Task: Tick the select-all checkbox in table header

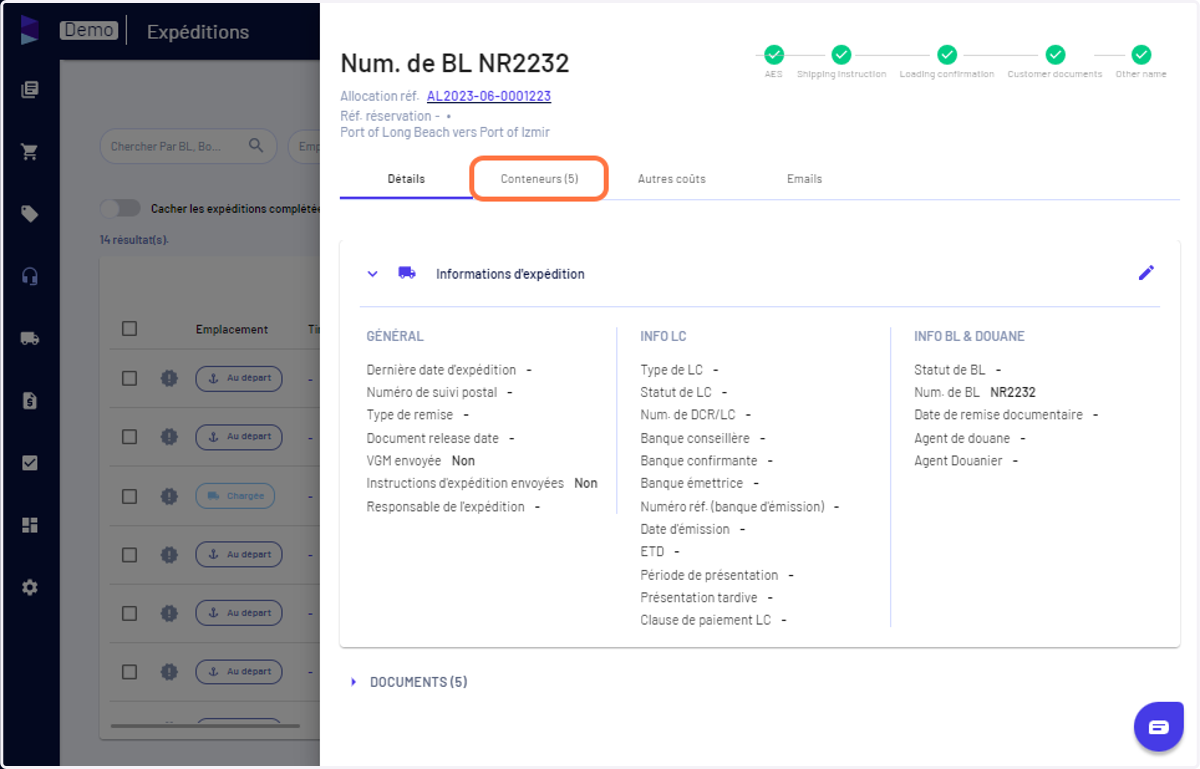Action: (x=129, y=329)
